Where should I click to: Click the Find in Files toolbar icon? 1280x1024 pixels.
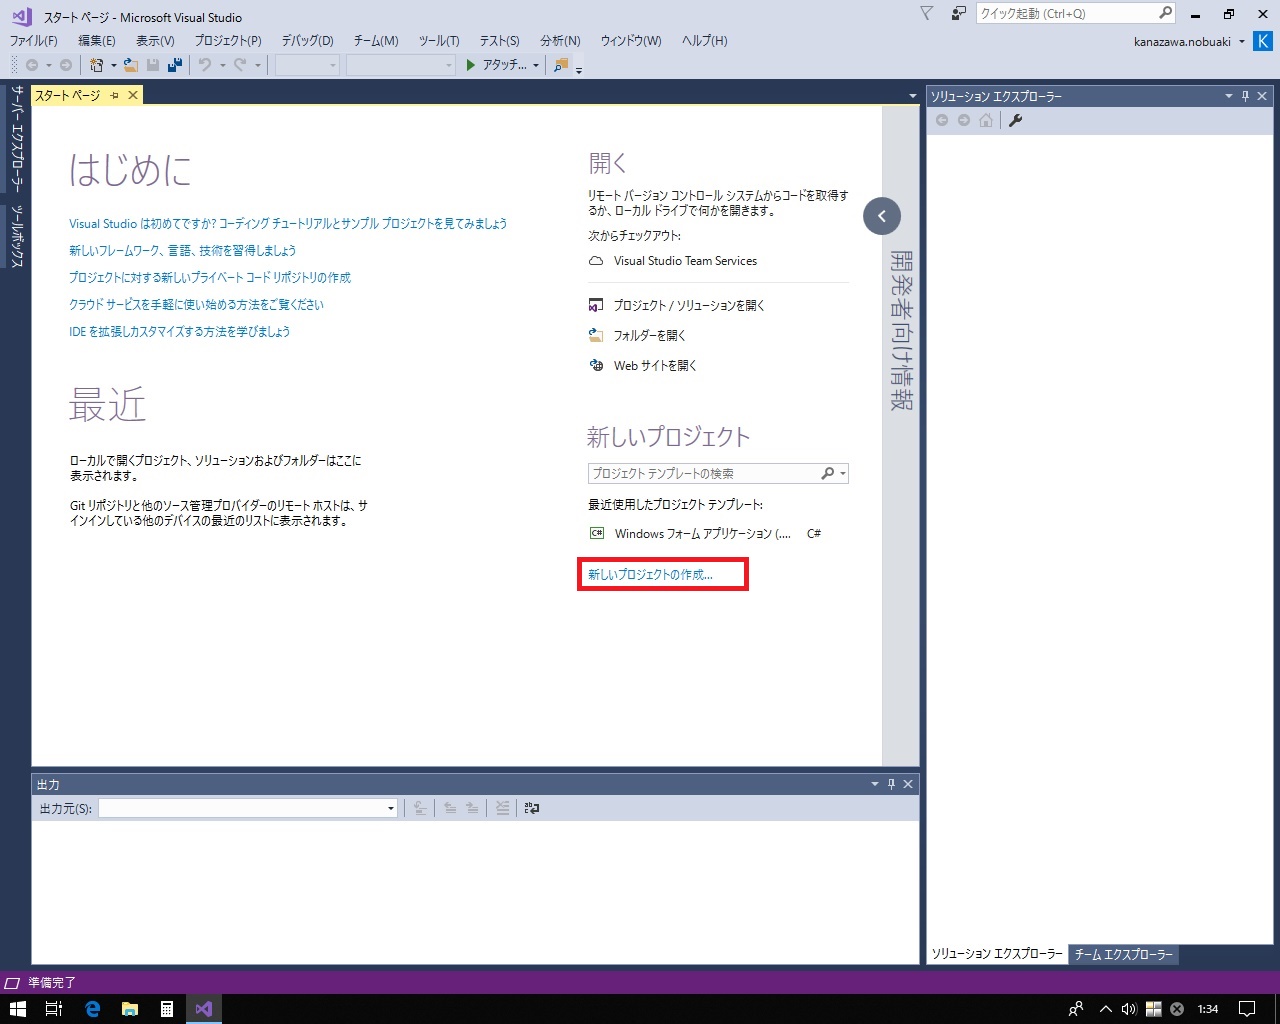tap(560, 65)
